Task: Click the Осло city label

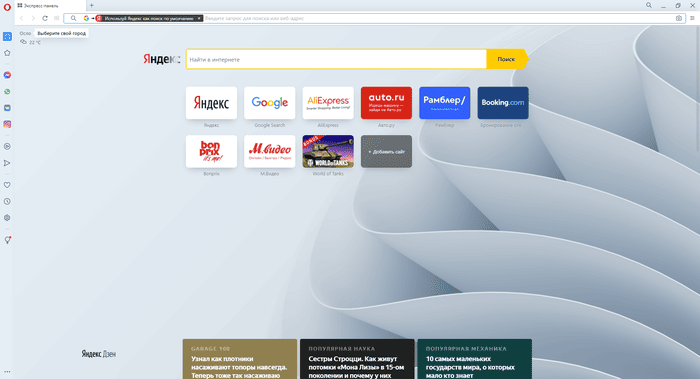Action: (x=25, y=33)
